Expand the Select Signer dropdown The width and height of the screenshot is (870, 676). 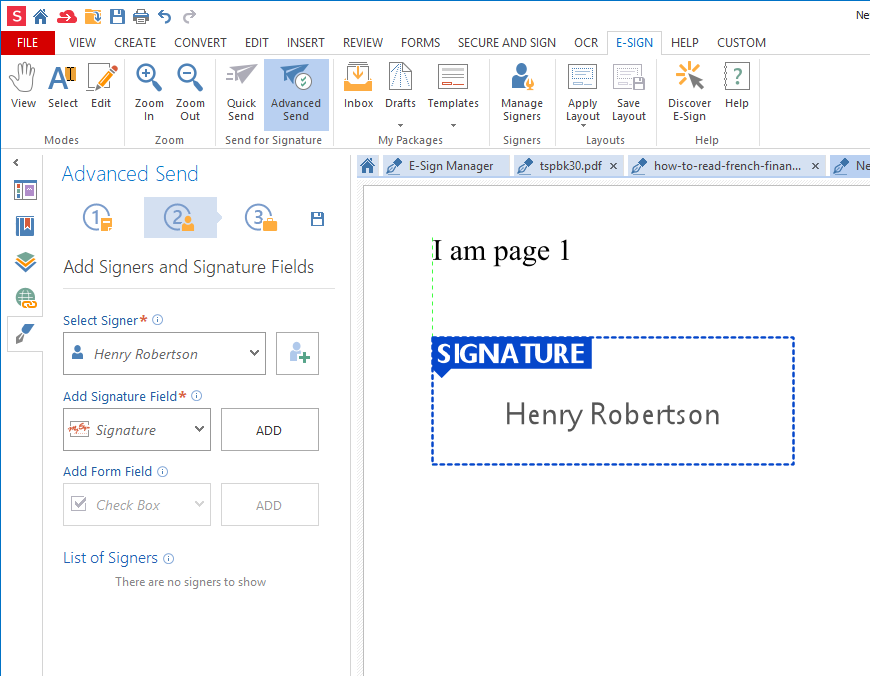click(254, 354)
